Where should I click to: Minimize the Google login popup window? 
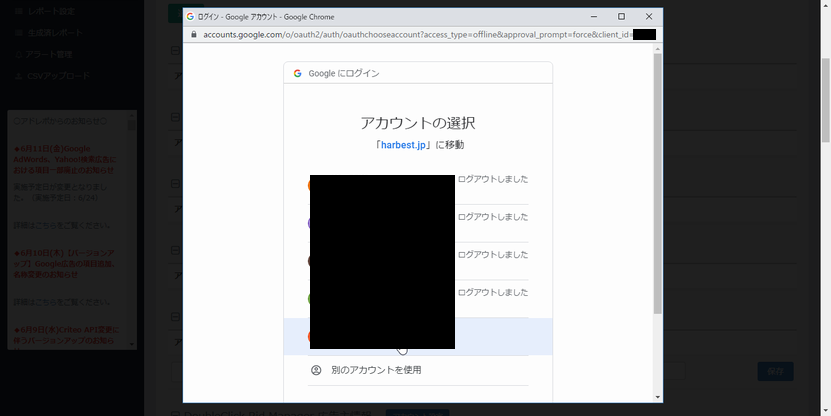point(594,16)
